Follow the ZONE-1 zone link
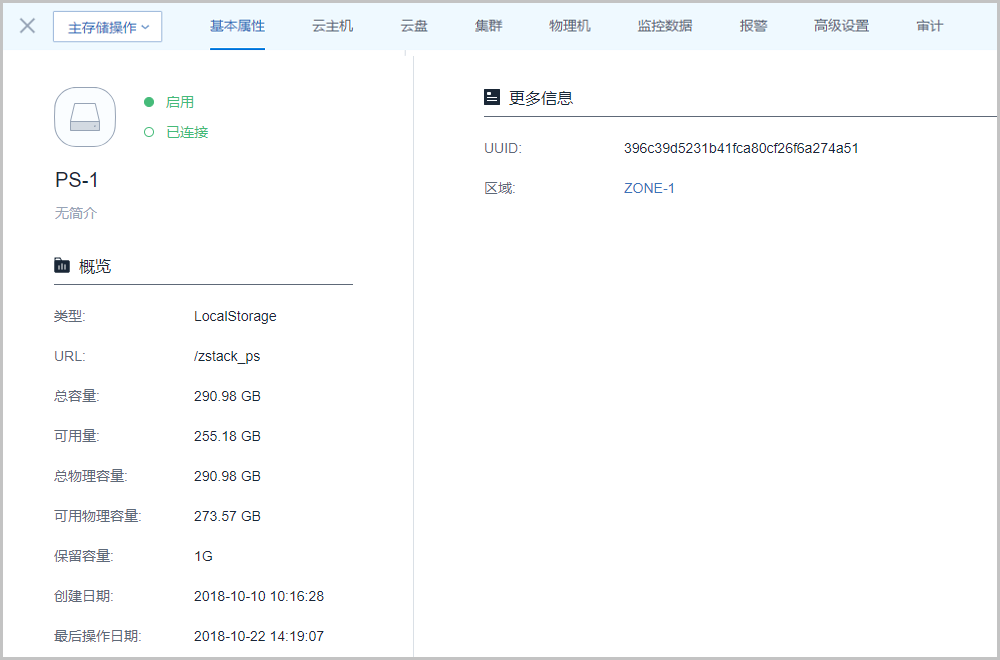The image size is (1000, 660). pos(649,188)
